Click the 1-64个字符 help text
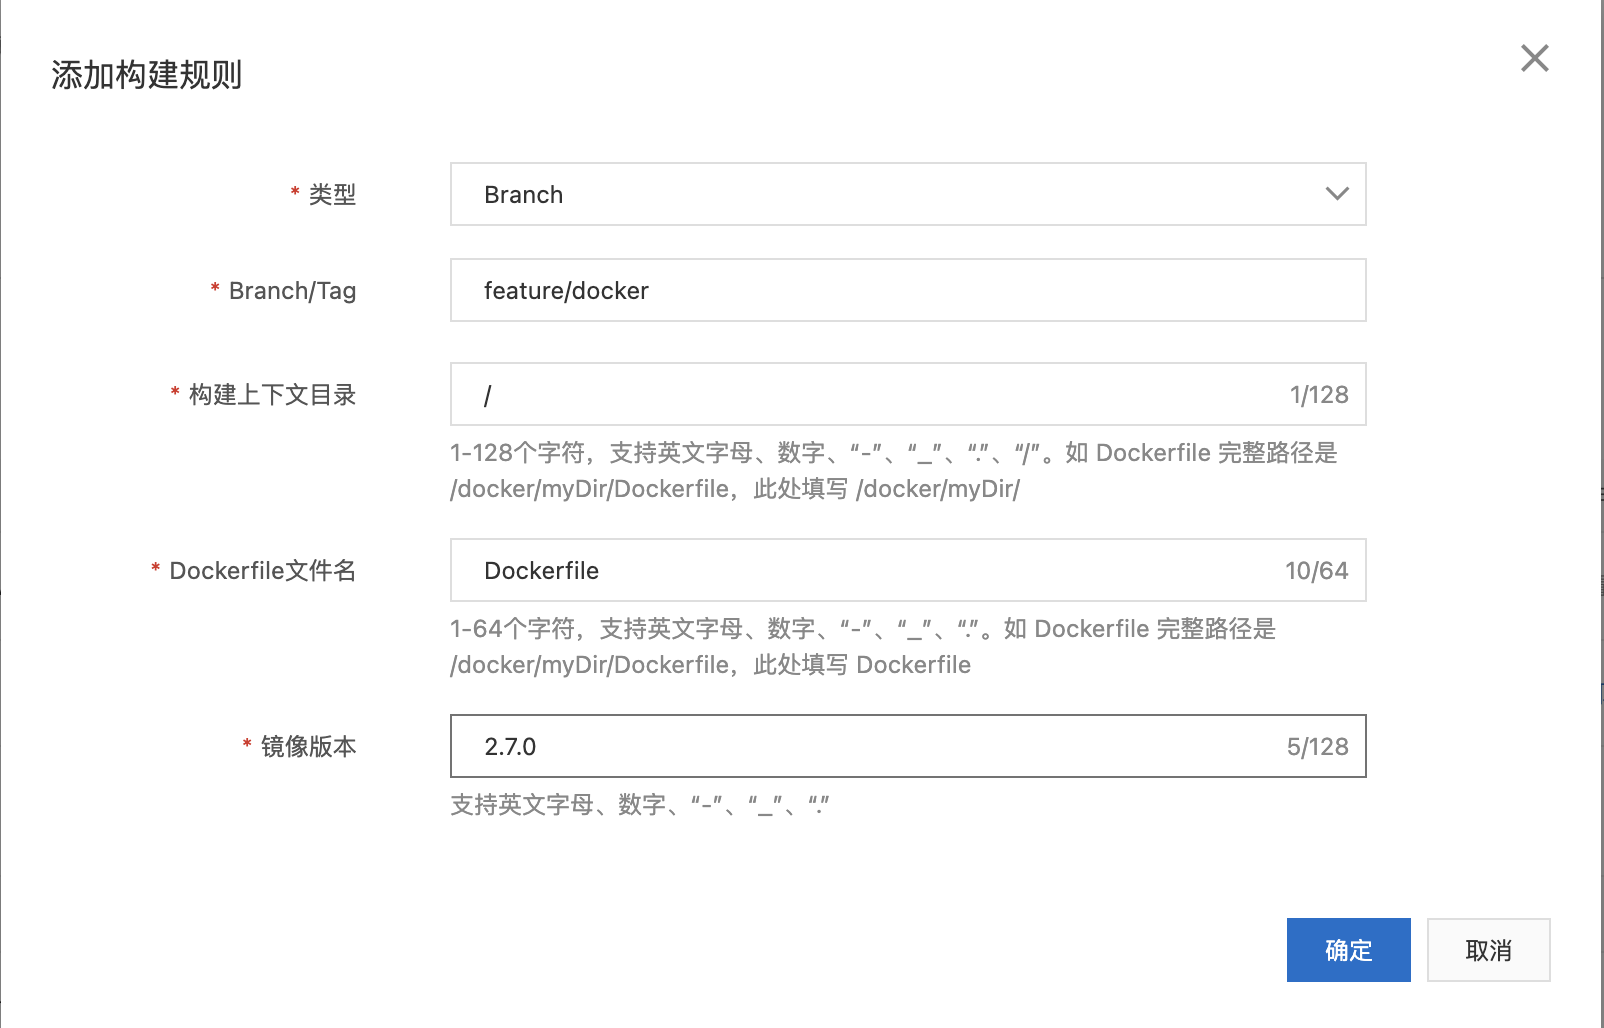1604x1028 pixels. click(863, 646)
